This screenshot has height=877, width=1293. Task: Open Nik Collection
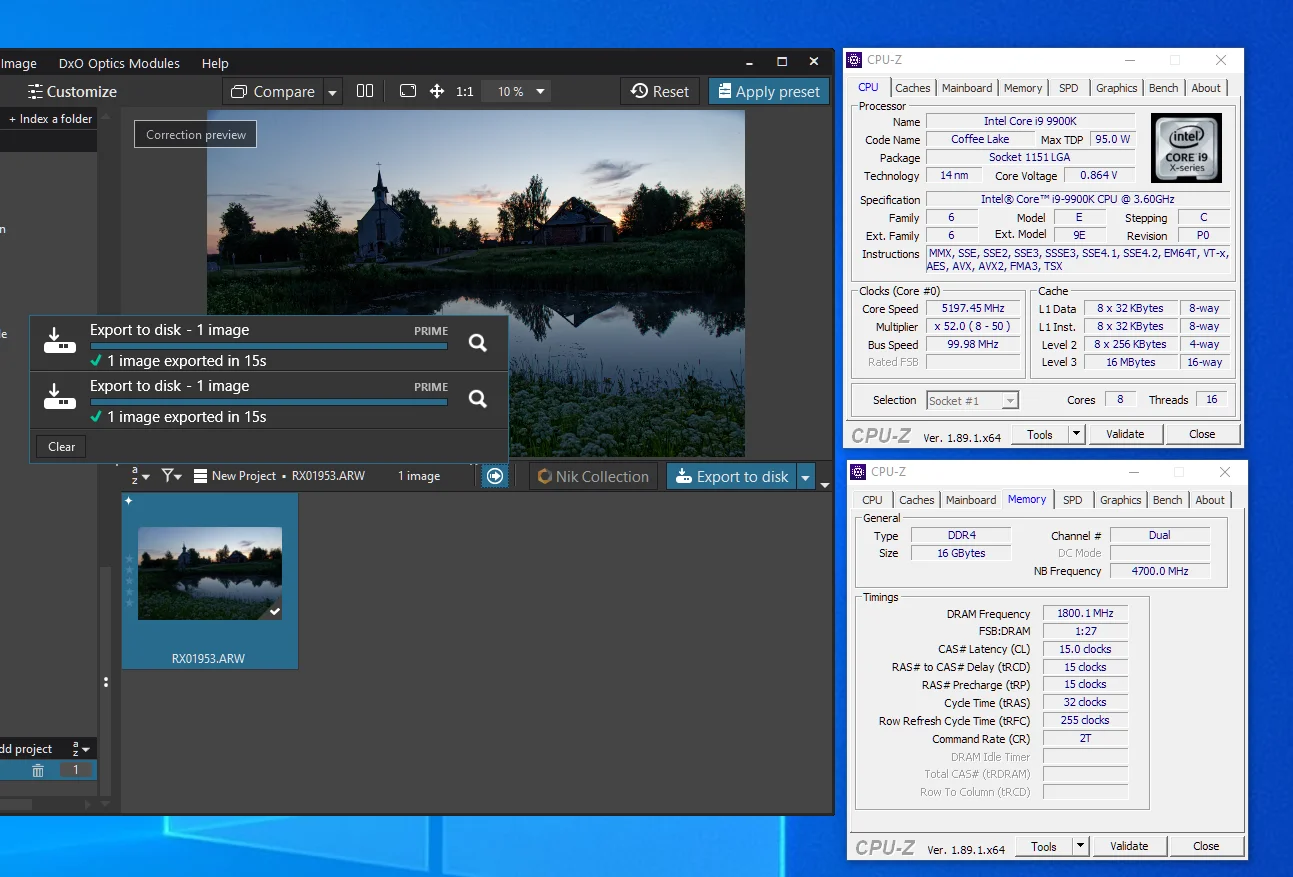coord(593,476)
